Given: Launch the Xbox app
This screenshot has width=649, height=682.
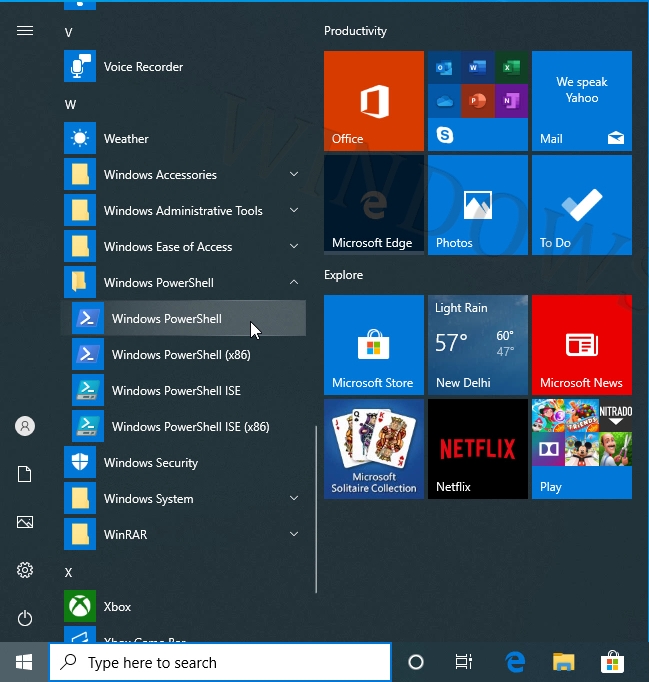Looking at the screenshot, I should click(x=185, y=606).
